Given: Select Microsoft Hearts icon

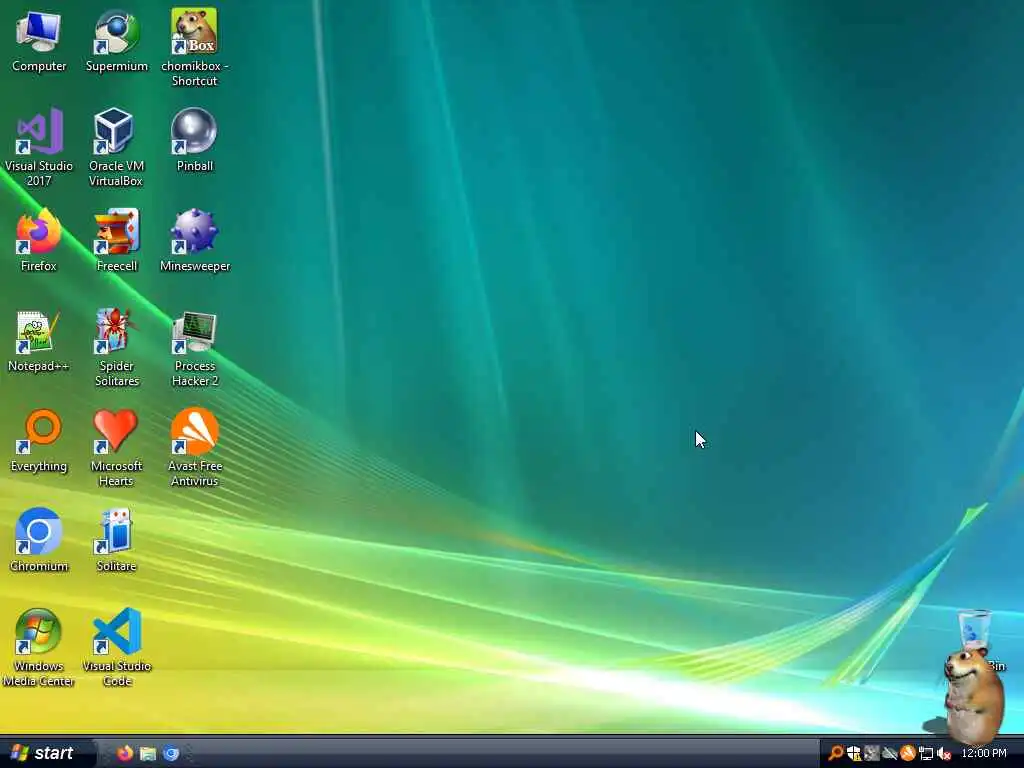Looking at the screenshot, I should [116, 448].
